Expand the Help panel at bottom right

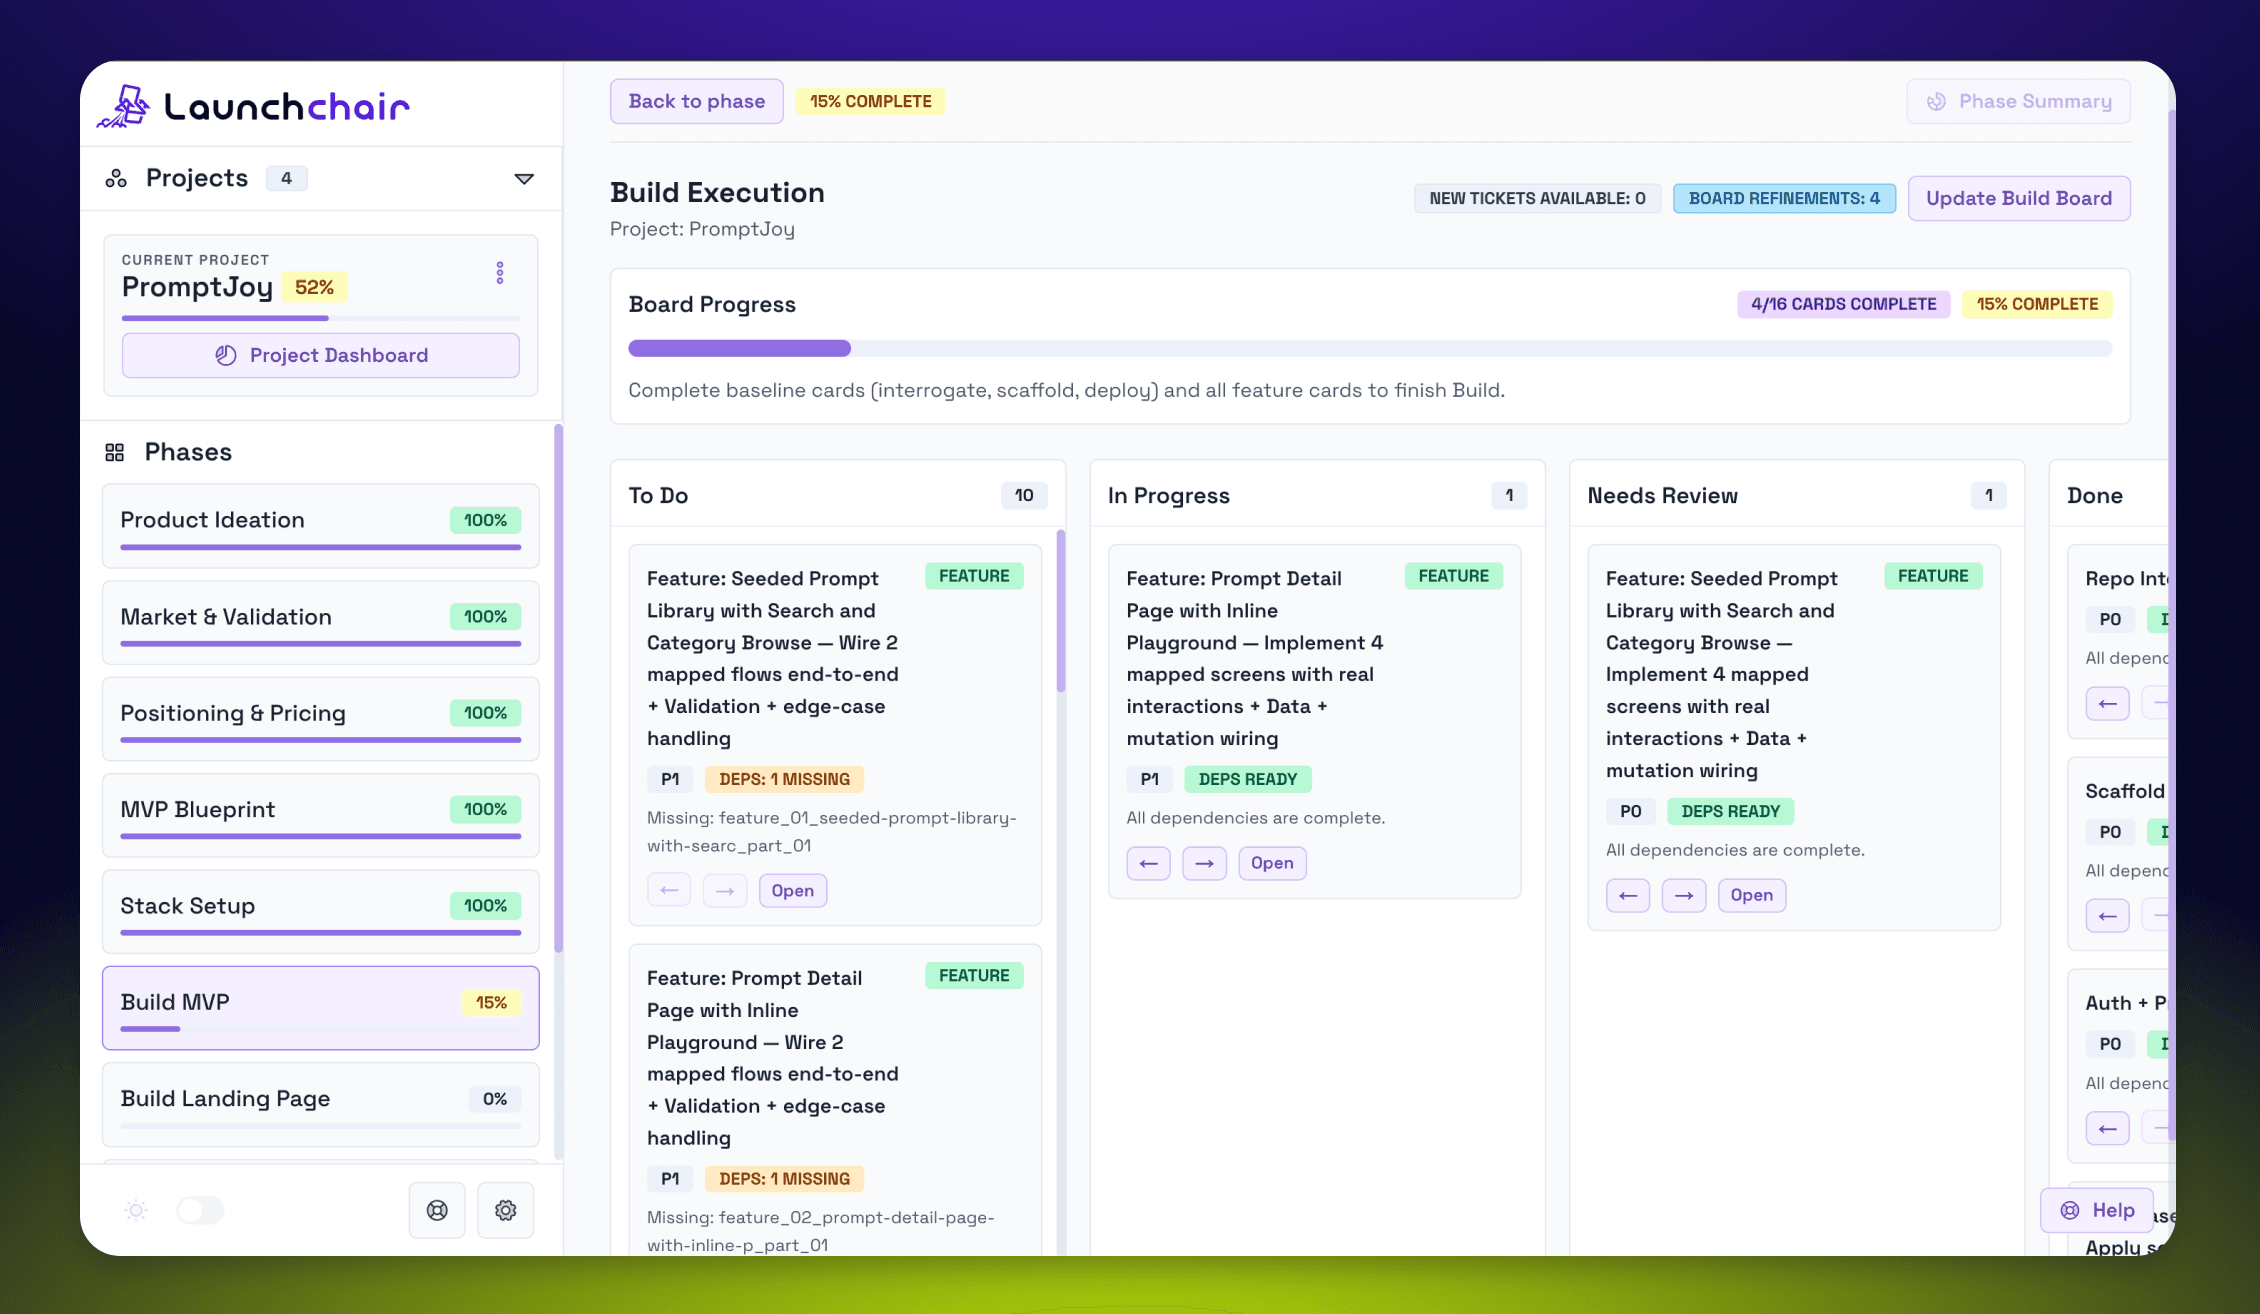click(2096, 1210)
